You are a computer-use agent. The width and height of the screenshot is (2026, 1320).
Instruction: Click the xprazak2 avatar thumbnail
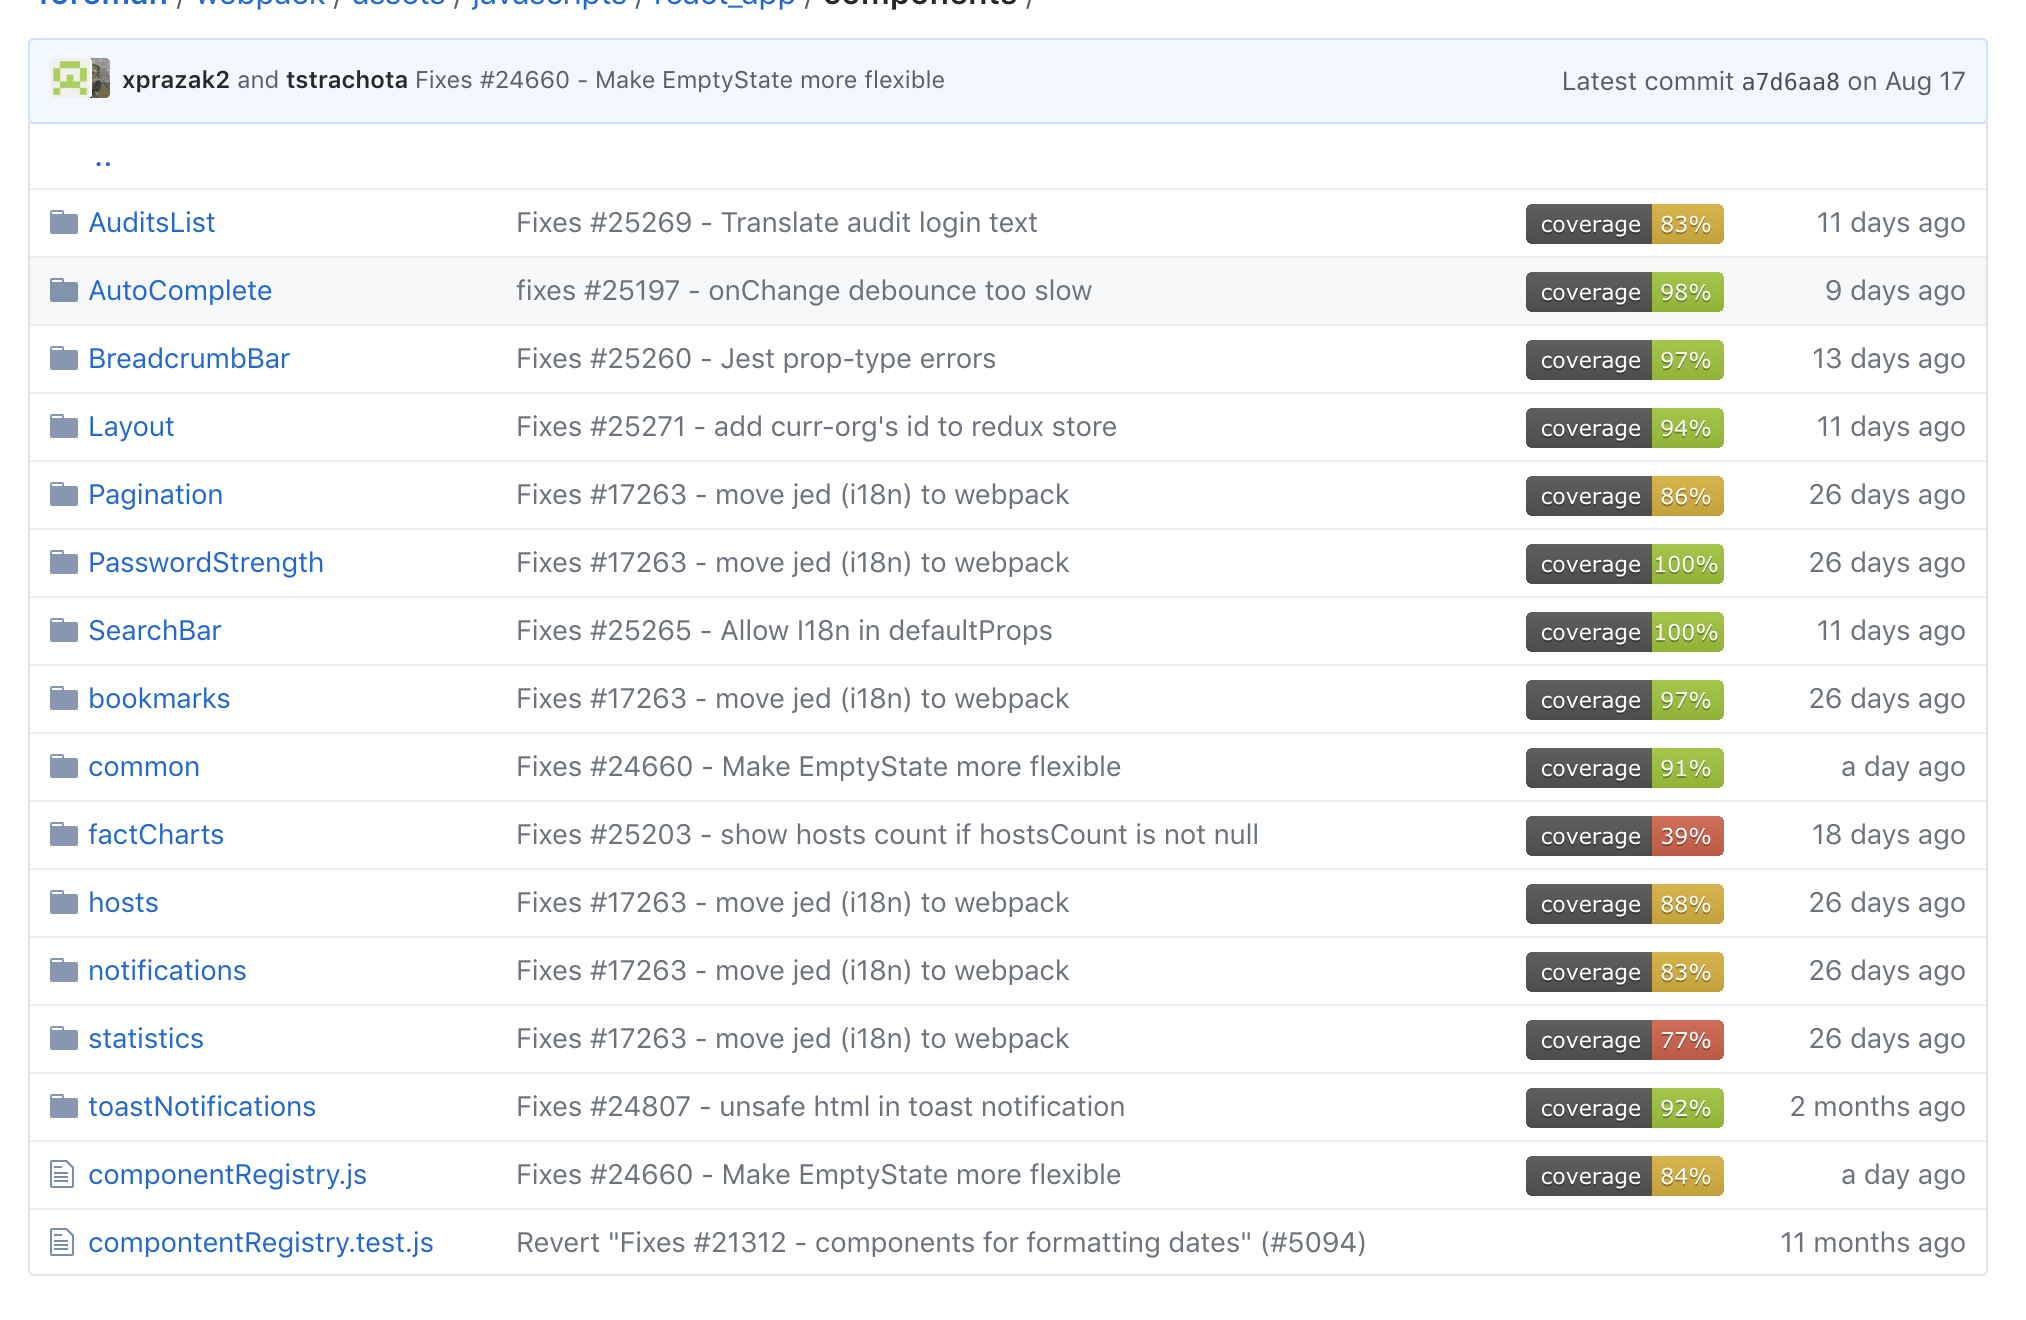[70, 79]
